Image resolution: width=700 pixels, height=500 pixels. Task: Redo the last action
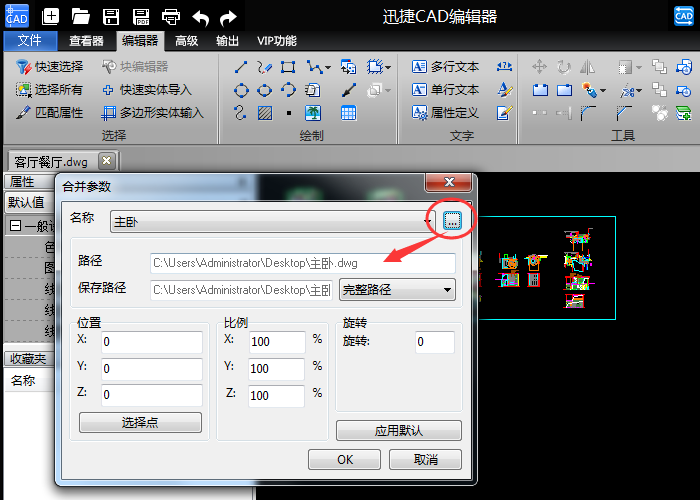[x=229, y=18]
